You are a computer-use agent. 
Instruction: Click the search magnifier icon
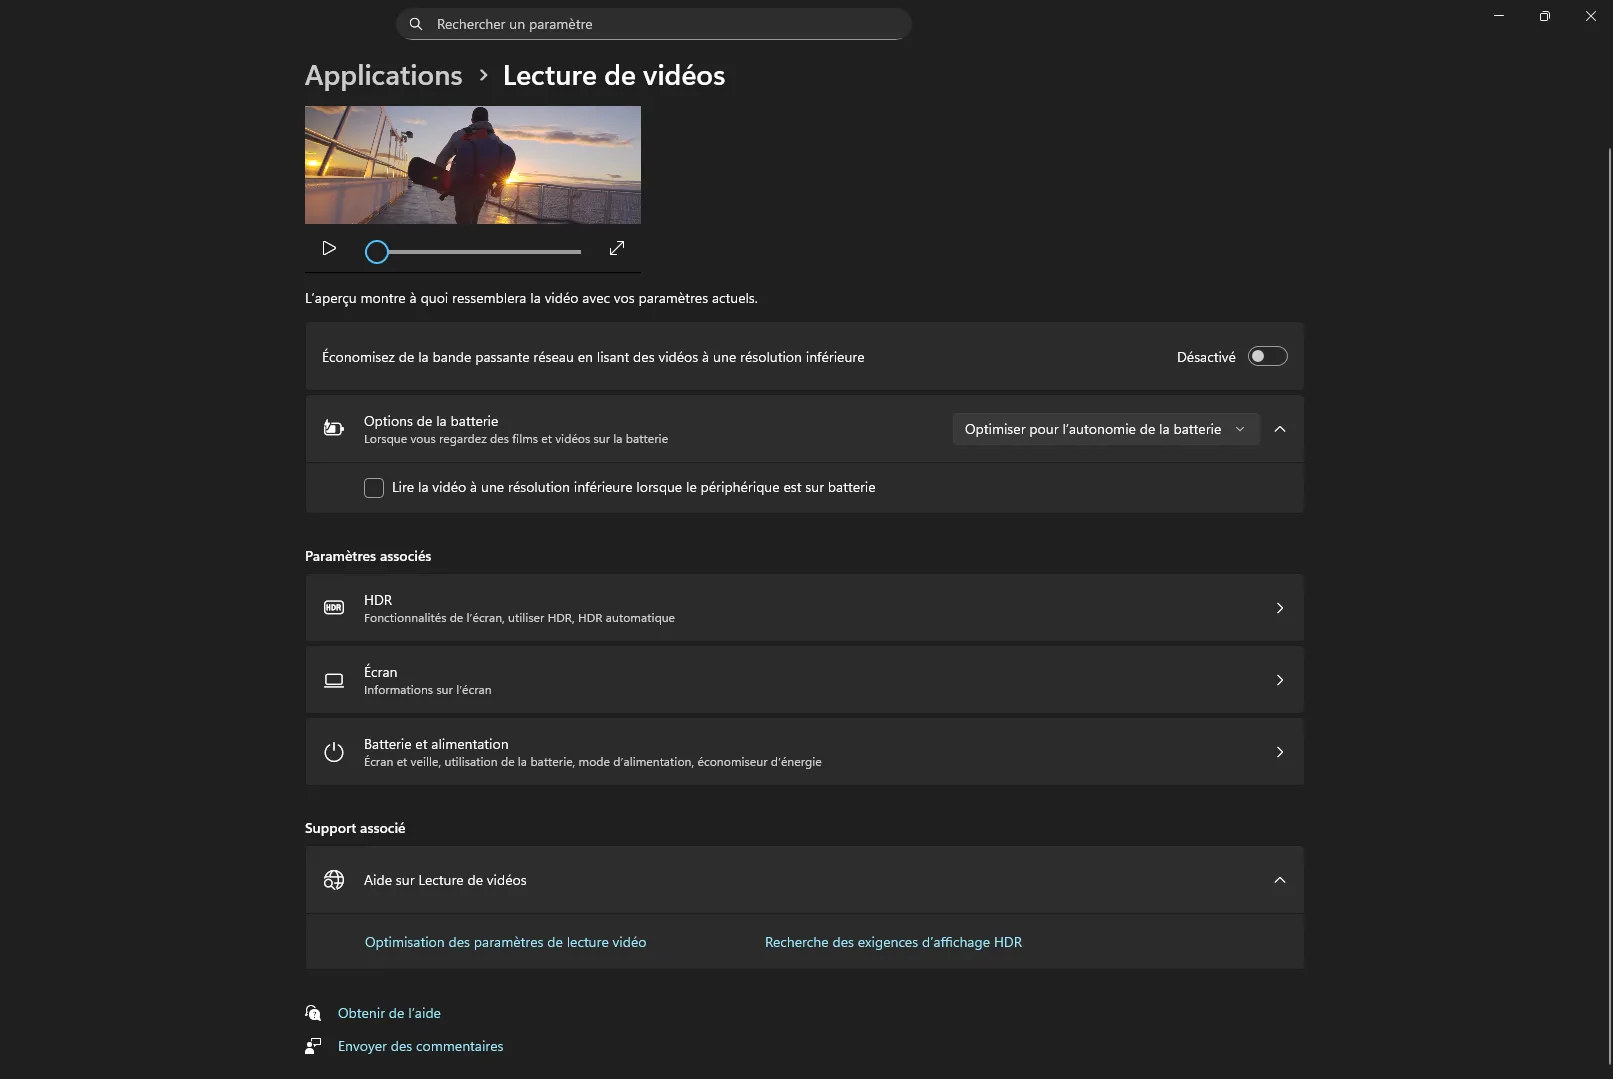pos(416,24)
